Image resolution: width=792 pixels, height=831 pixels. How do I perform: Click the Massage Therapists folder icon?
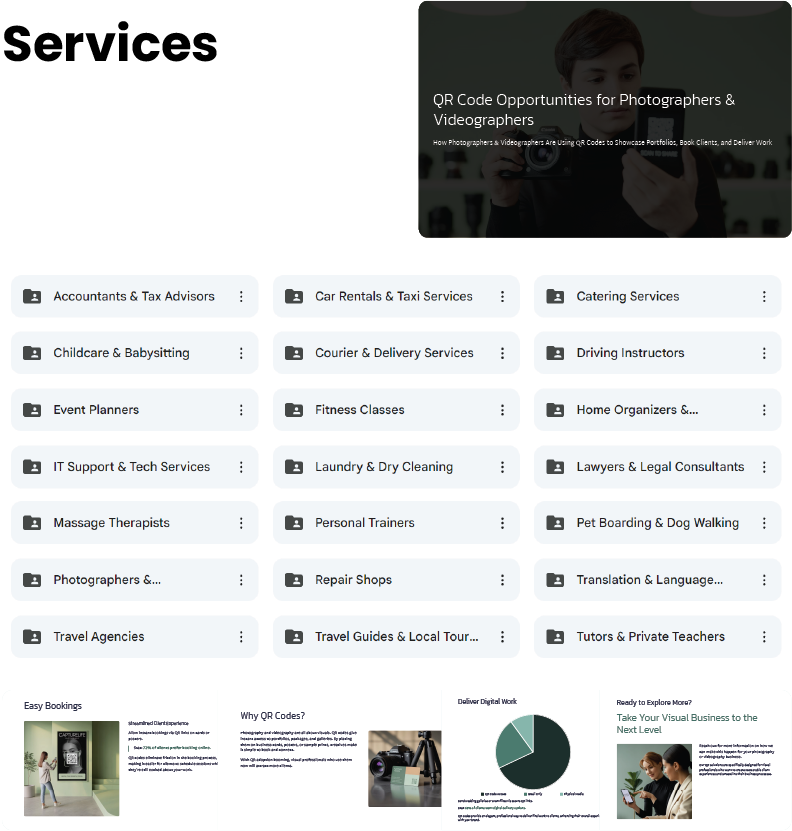click(32, 523)
